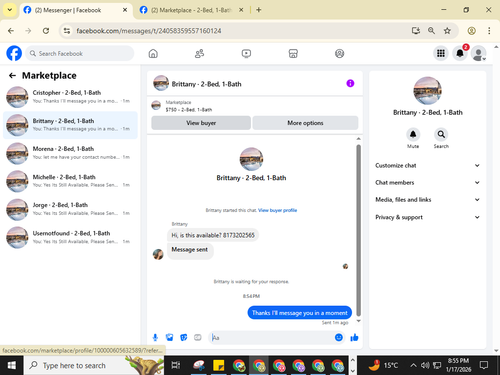
Task: Focus the Search Facebook field
Action: 80,53
